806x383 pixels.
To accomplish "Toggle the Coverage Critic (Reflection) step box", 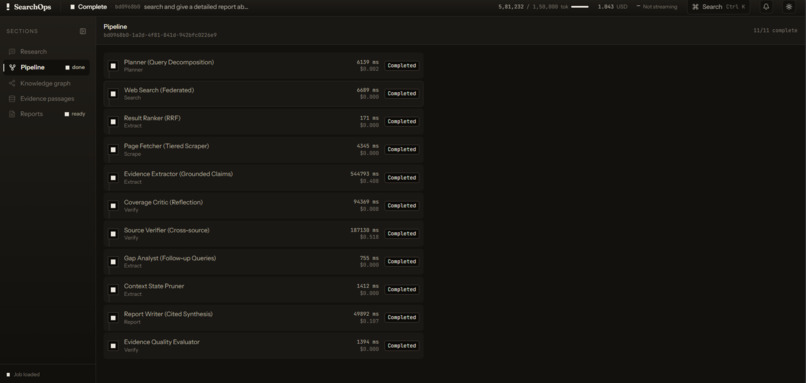I will (x=113, y=206).
